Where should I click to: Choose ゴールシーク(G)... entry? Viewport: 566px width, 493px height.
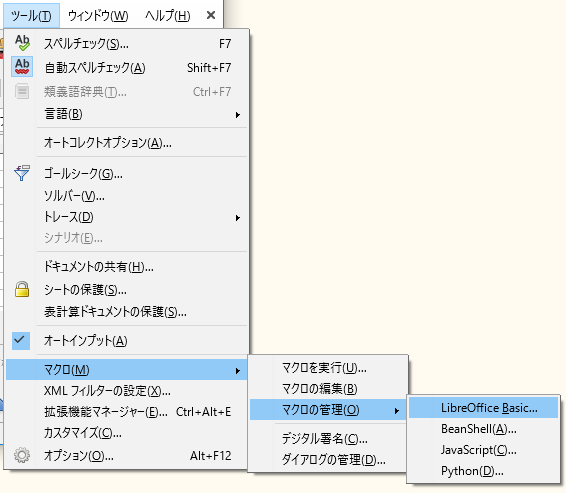coord(126,174)
